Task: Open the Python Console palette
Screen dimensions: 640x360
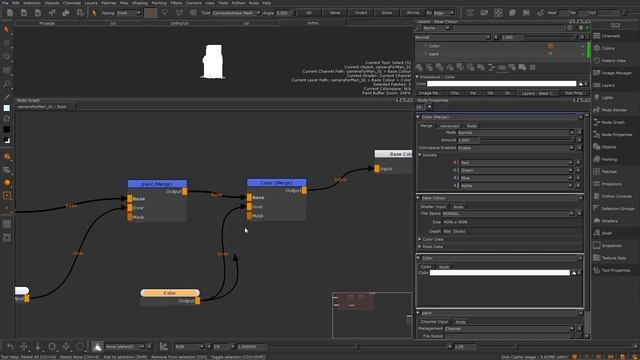Action: coord(612,196)
